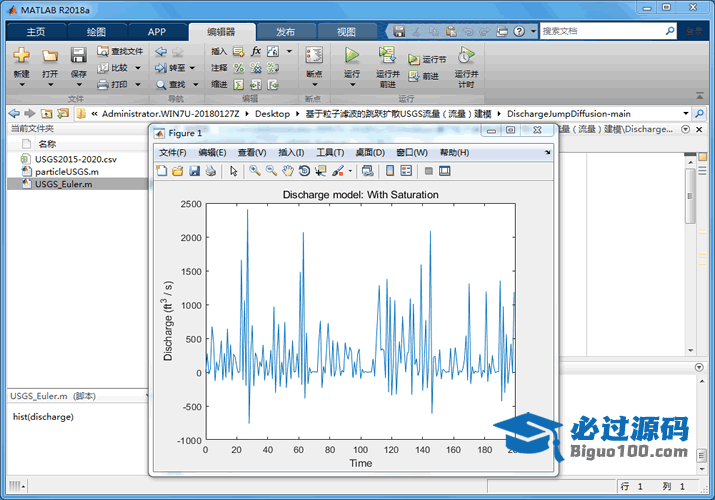This screenshot has height=500, width=715.
Task: Click the 查找文件 button
Action: [119, 51]
